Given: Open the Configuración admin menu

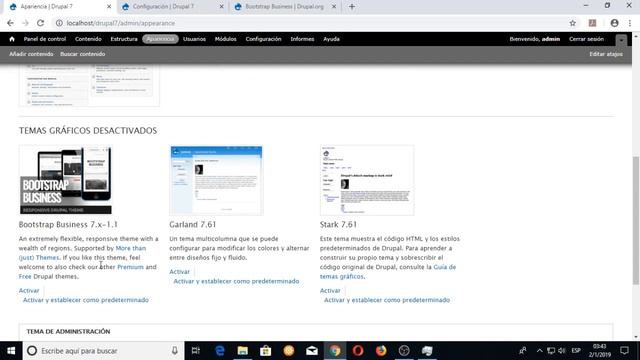Looking at the screenshot, I should (x=263, y=39).
